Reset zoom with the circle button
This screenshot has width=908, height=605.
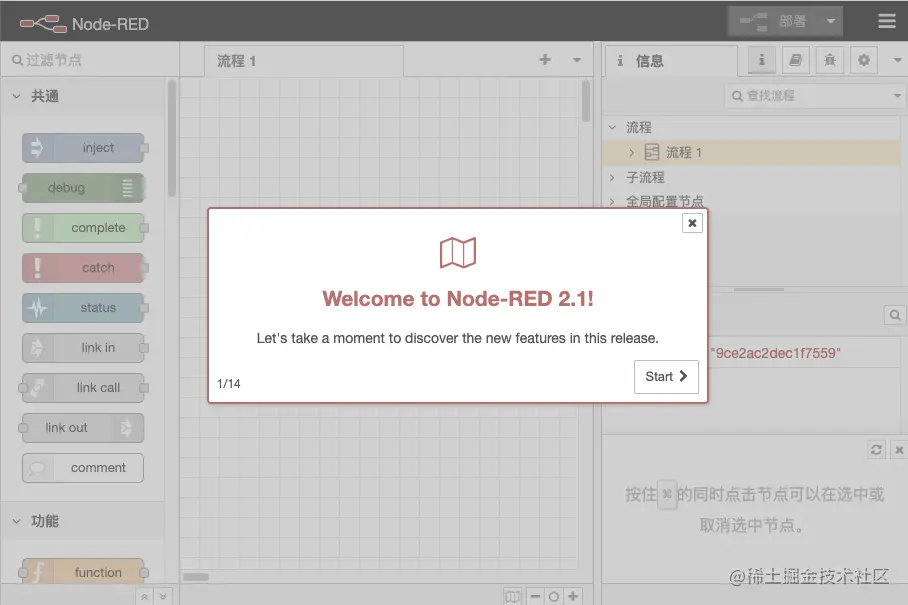tap(554, 596)
